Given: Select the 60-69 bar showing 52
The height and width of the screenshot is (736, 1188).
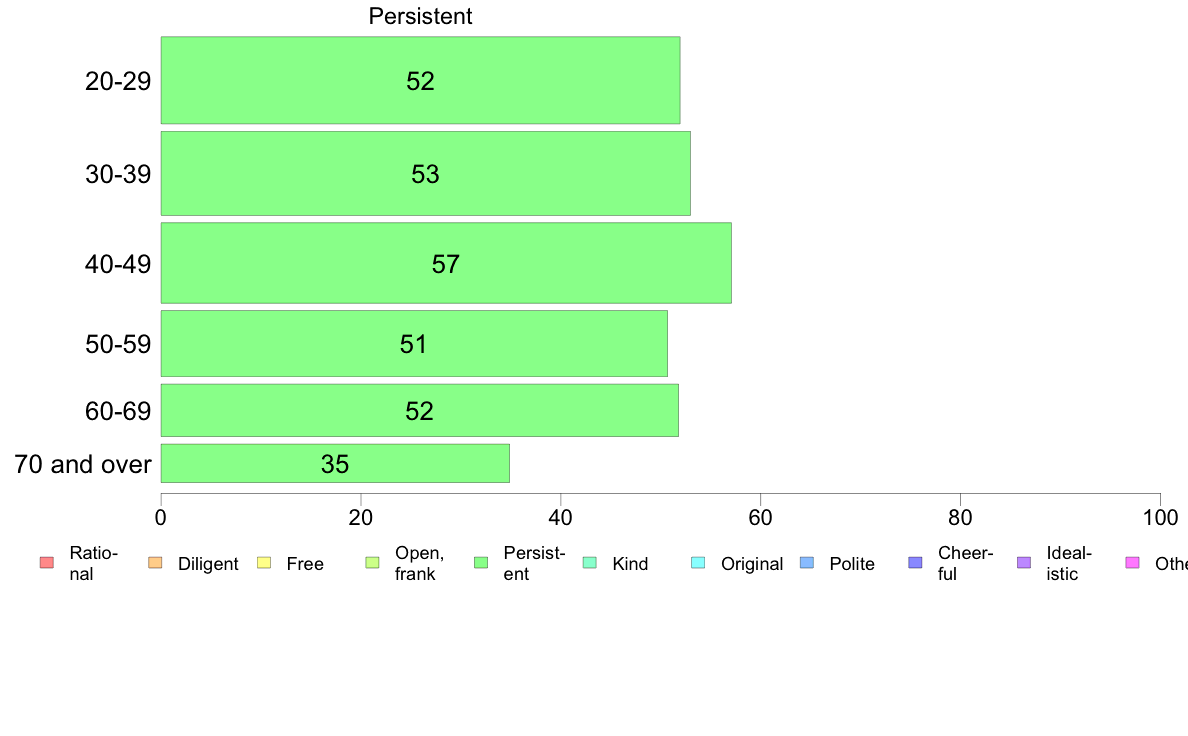Looking at the screenshot, I should [x=420, y=410].
